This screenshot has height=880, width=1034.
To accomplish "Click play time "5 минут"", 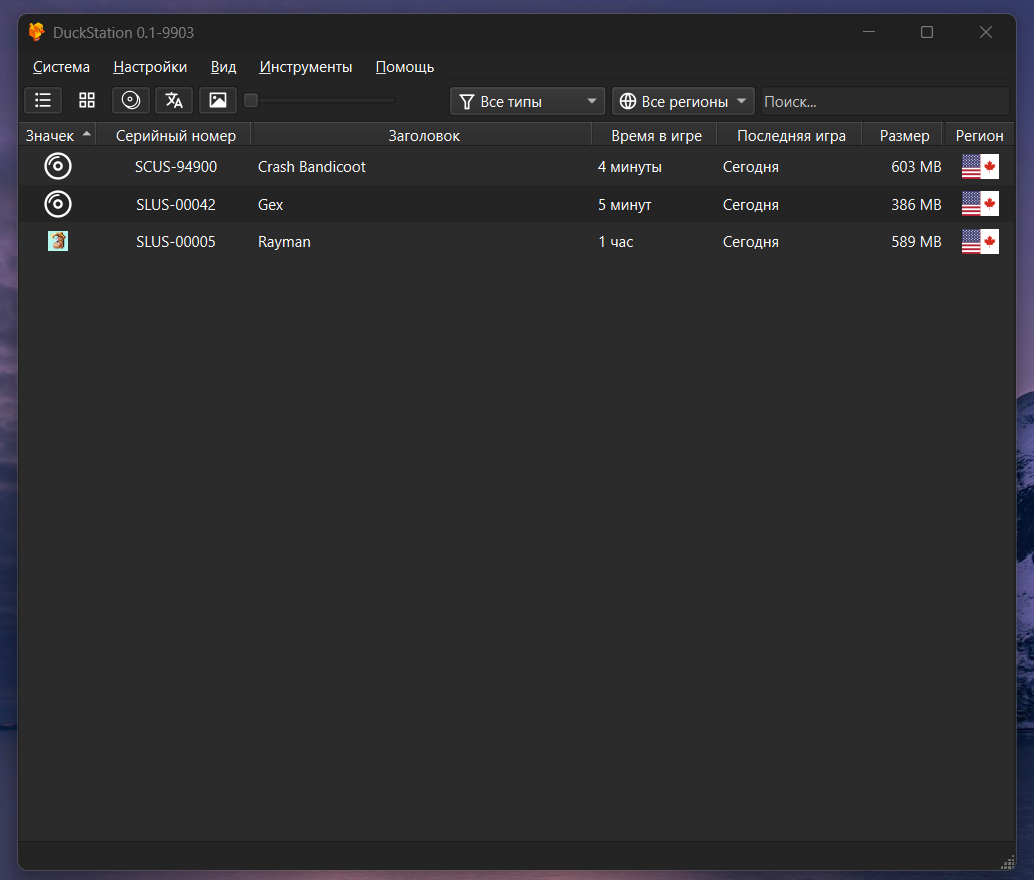I will 624,204.
